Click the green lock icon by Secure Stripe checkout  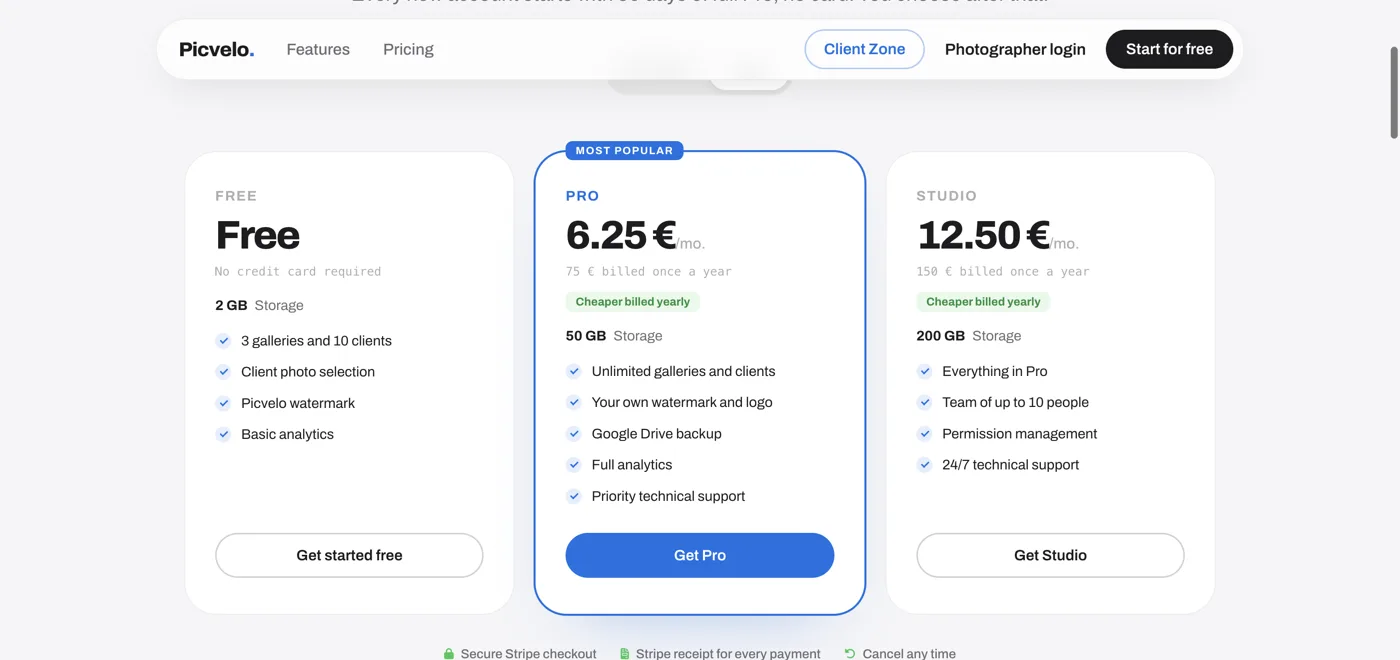(x=449, y=654)
